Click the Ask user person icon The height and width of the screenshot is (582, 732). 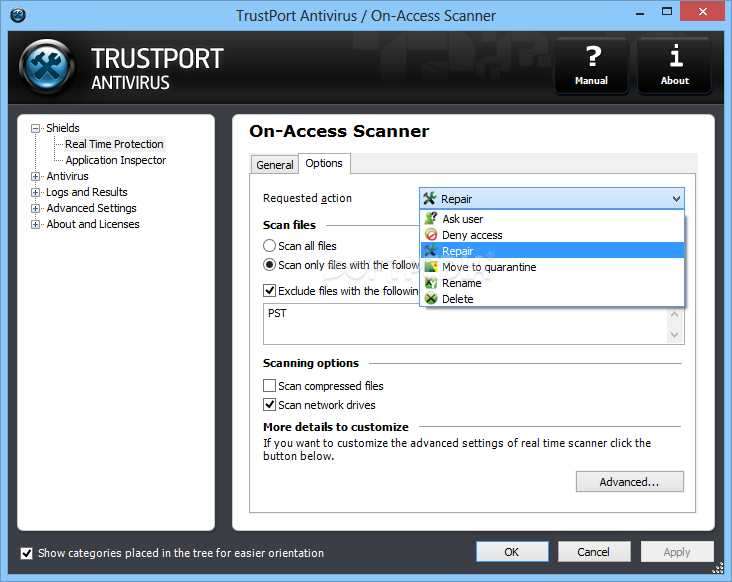(x=431, y=218)
